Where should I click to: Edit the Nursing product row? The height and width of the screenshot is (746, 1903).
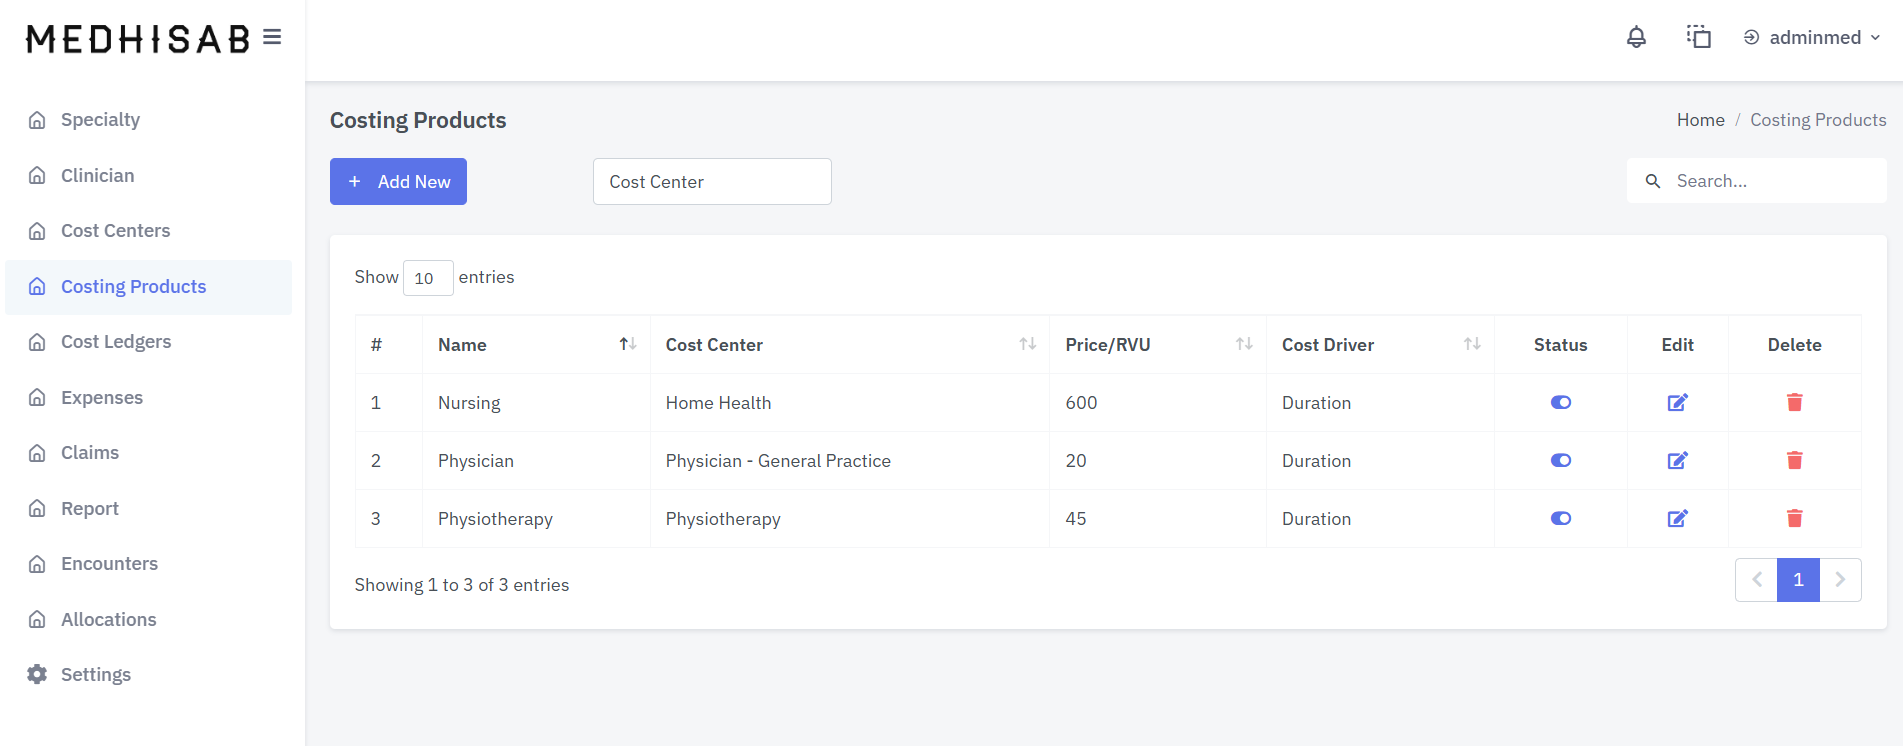(1677, 403)
